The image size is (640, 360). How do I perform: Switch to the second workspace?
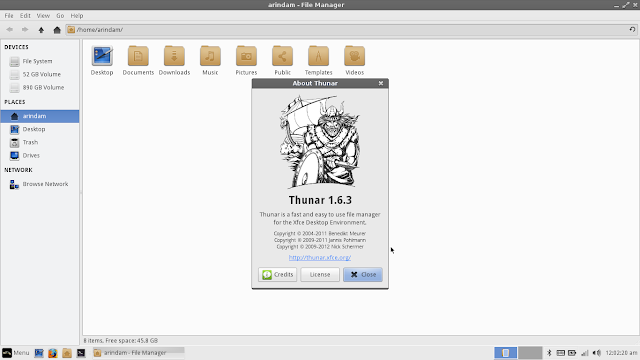[x=530, y=353]
